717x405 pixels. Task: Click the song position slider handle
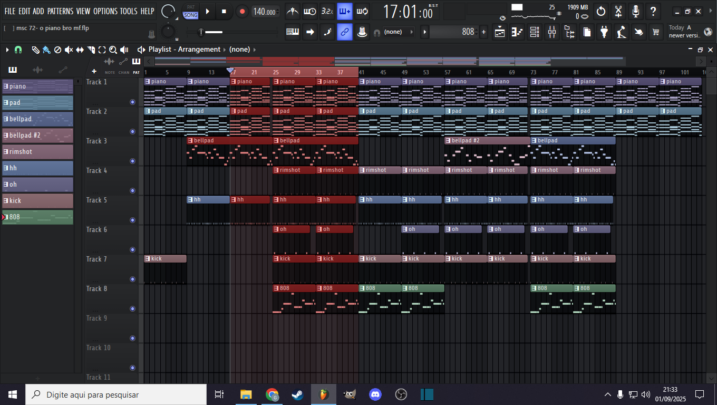coord(201,32)
